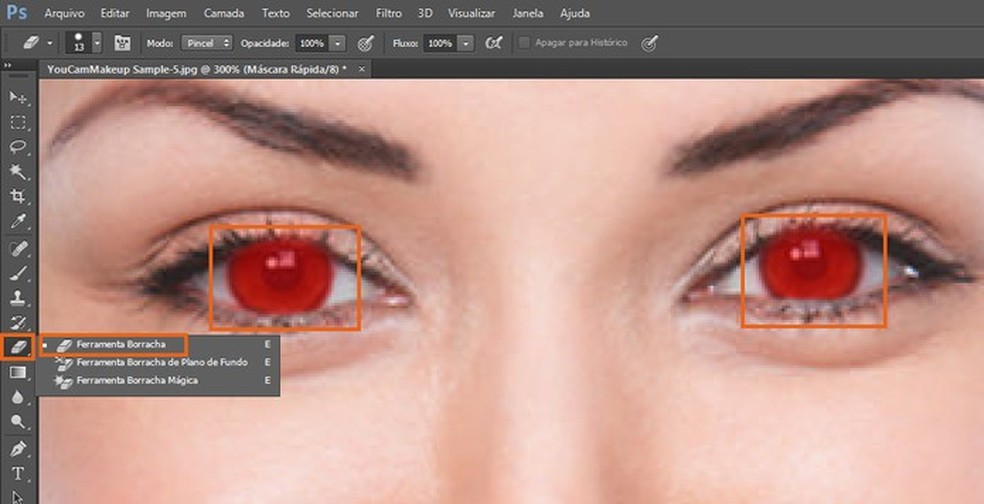Click the Fluxo 100% field
This screenshot has height=504, width=984.
click(x=440, y=43)
